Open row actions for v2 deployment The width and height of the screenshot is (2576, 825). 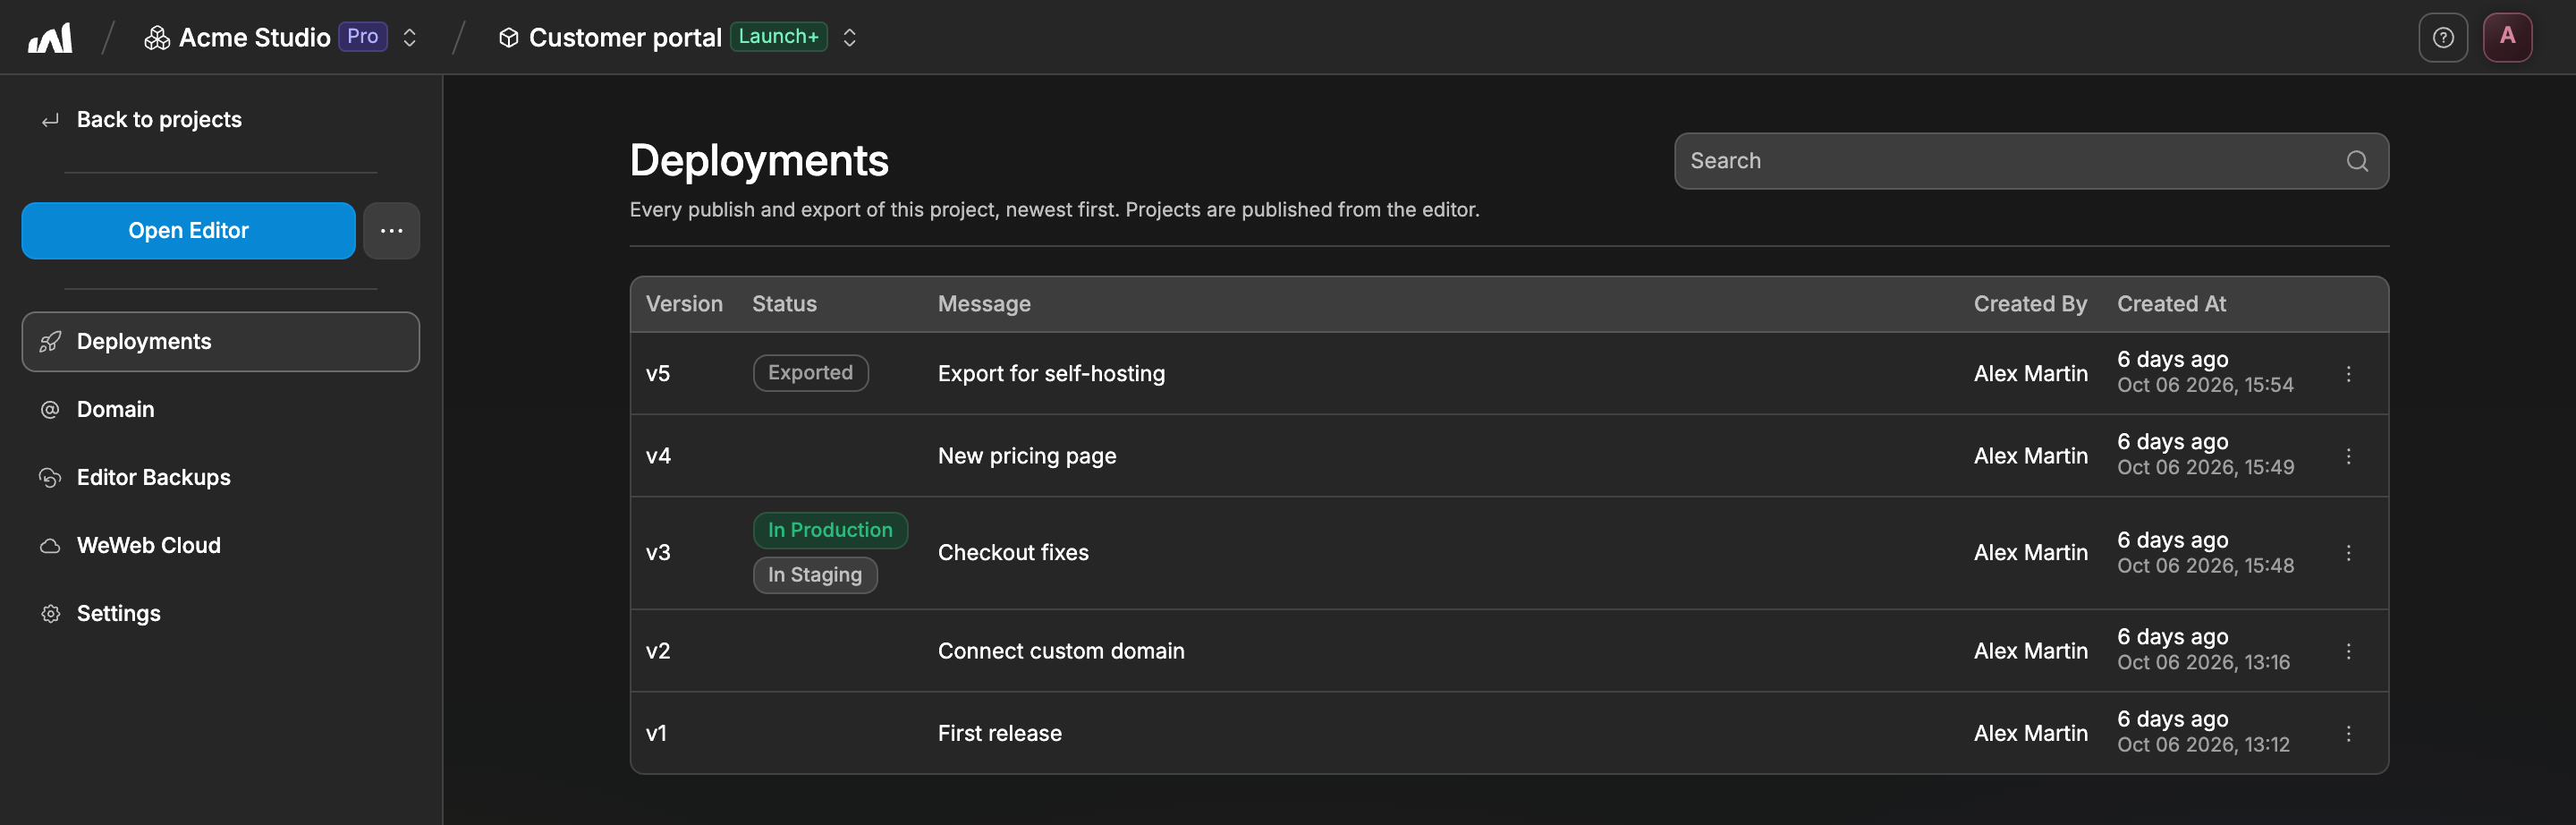click(2348, 651)
